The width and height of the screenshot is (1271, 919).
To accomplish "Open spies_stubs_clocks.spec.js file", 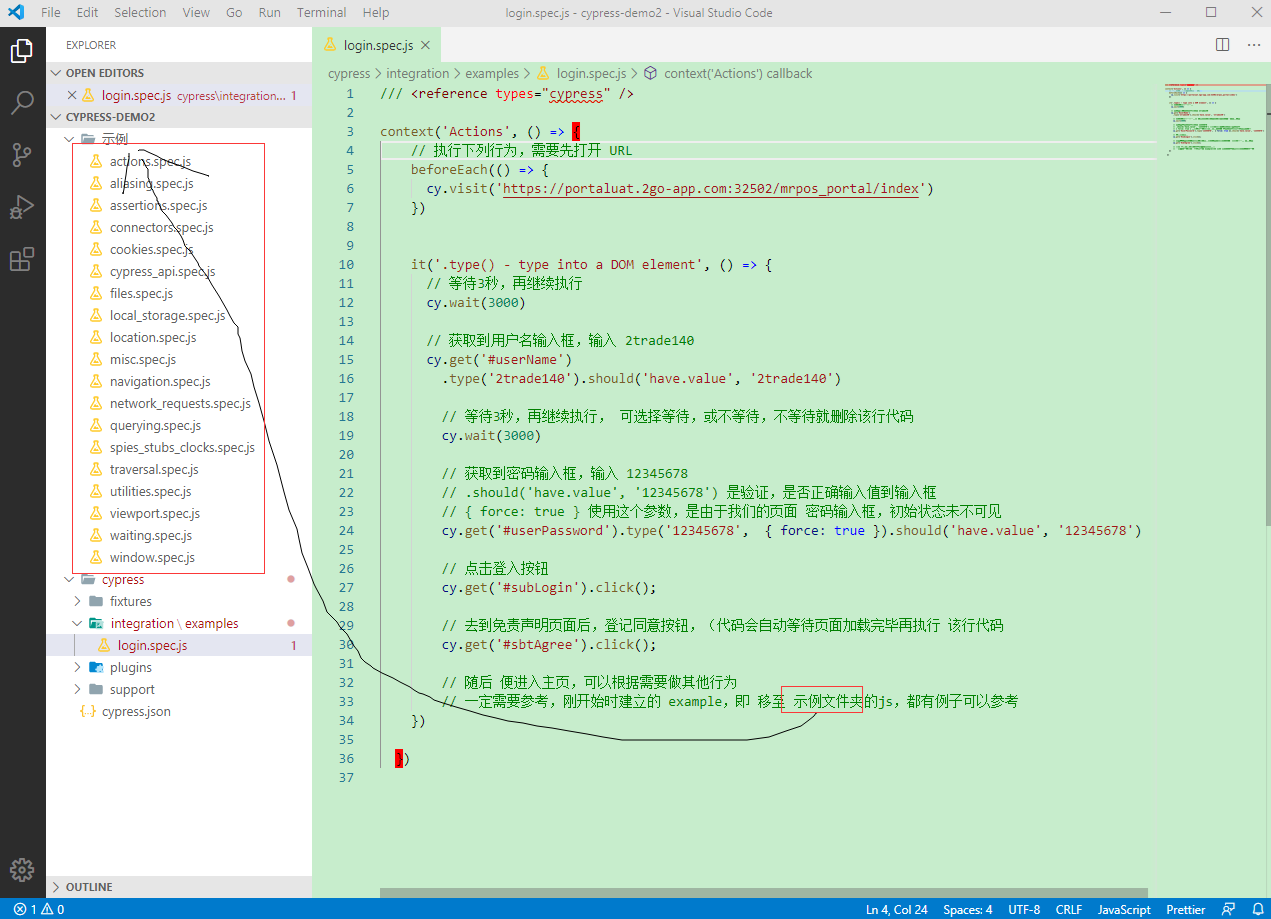I will click(182, 447).
